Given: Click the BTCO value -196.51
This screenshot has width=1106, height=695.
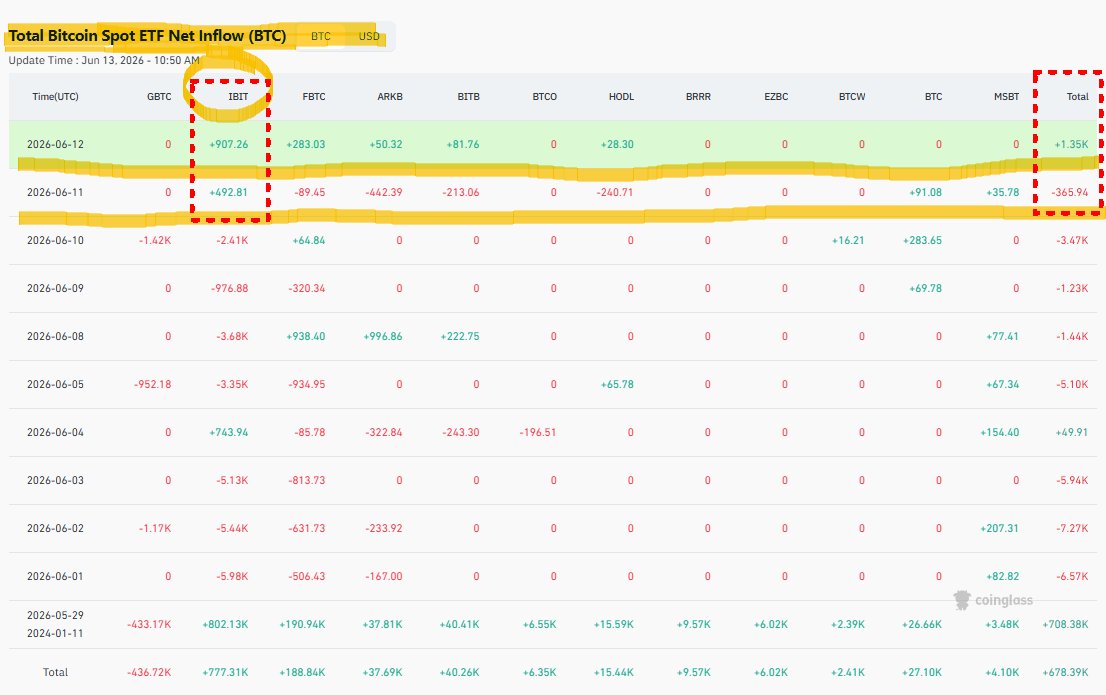Looking at the screenshot, I should 538,433.
